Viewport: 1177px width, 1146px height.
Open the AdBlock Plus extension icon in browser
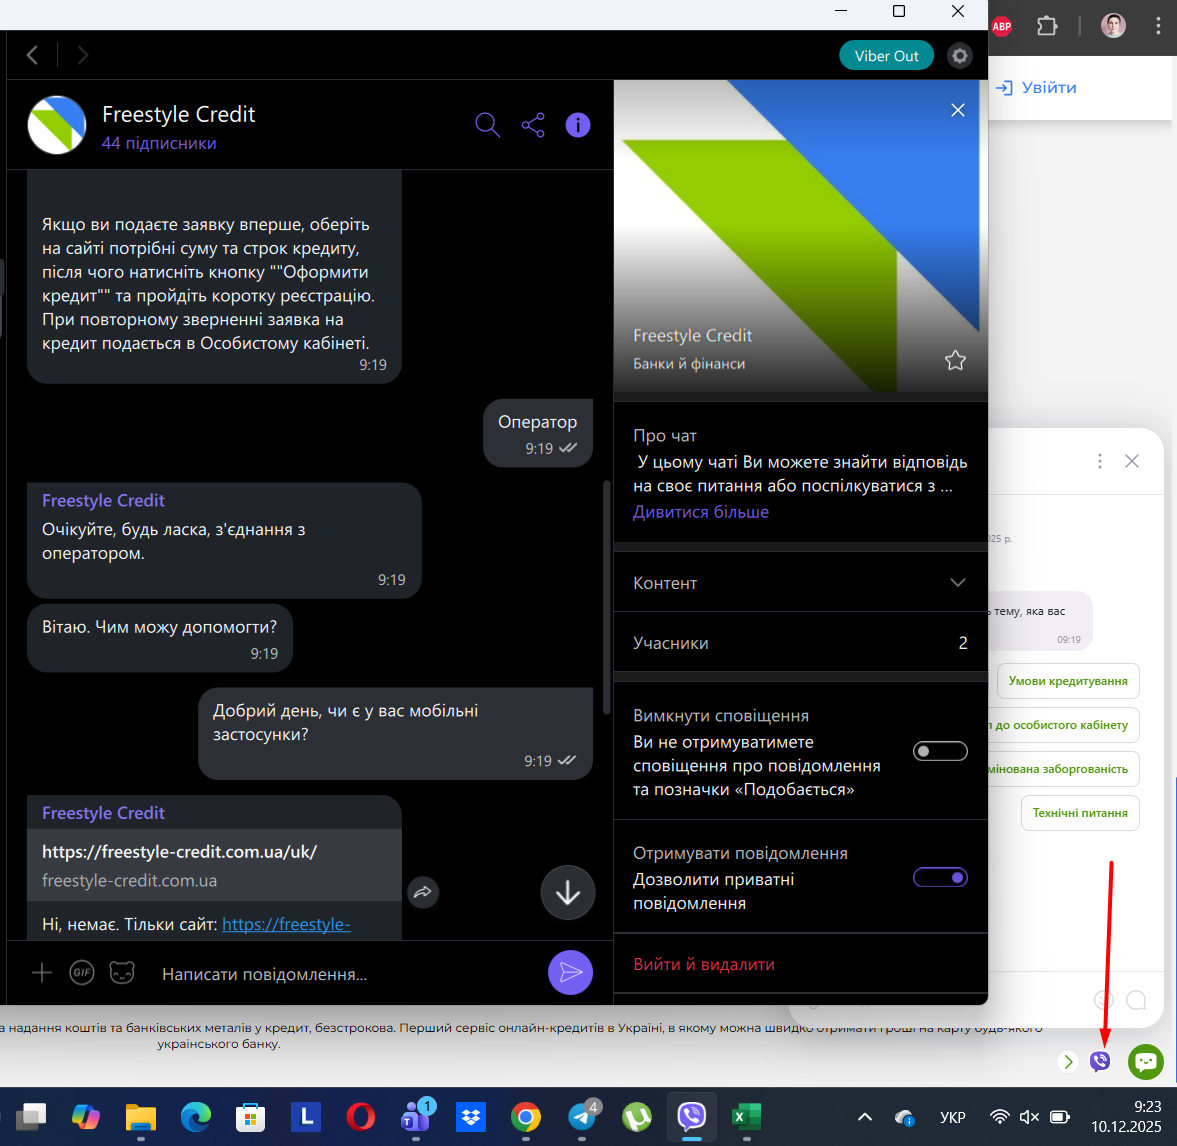pos(1001,26)
